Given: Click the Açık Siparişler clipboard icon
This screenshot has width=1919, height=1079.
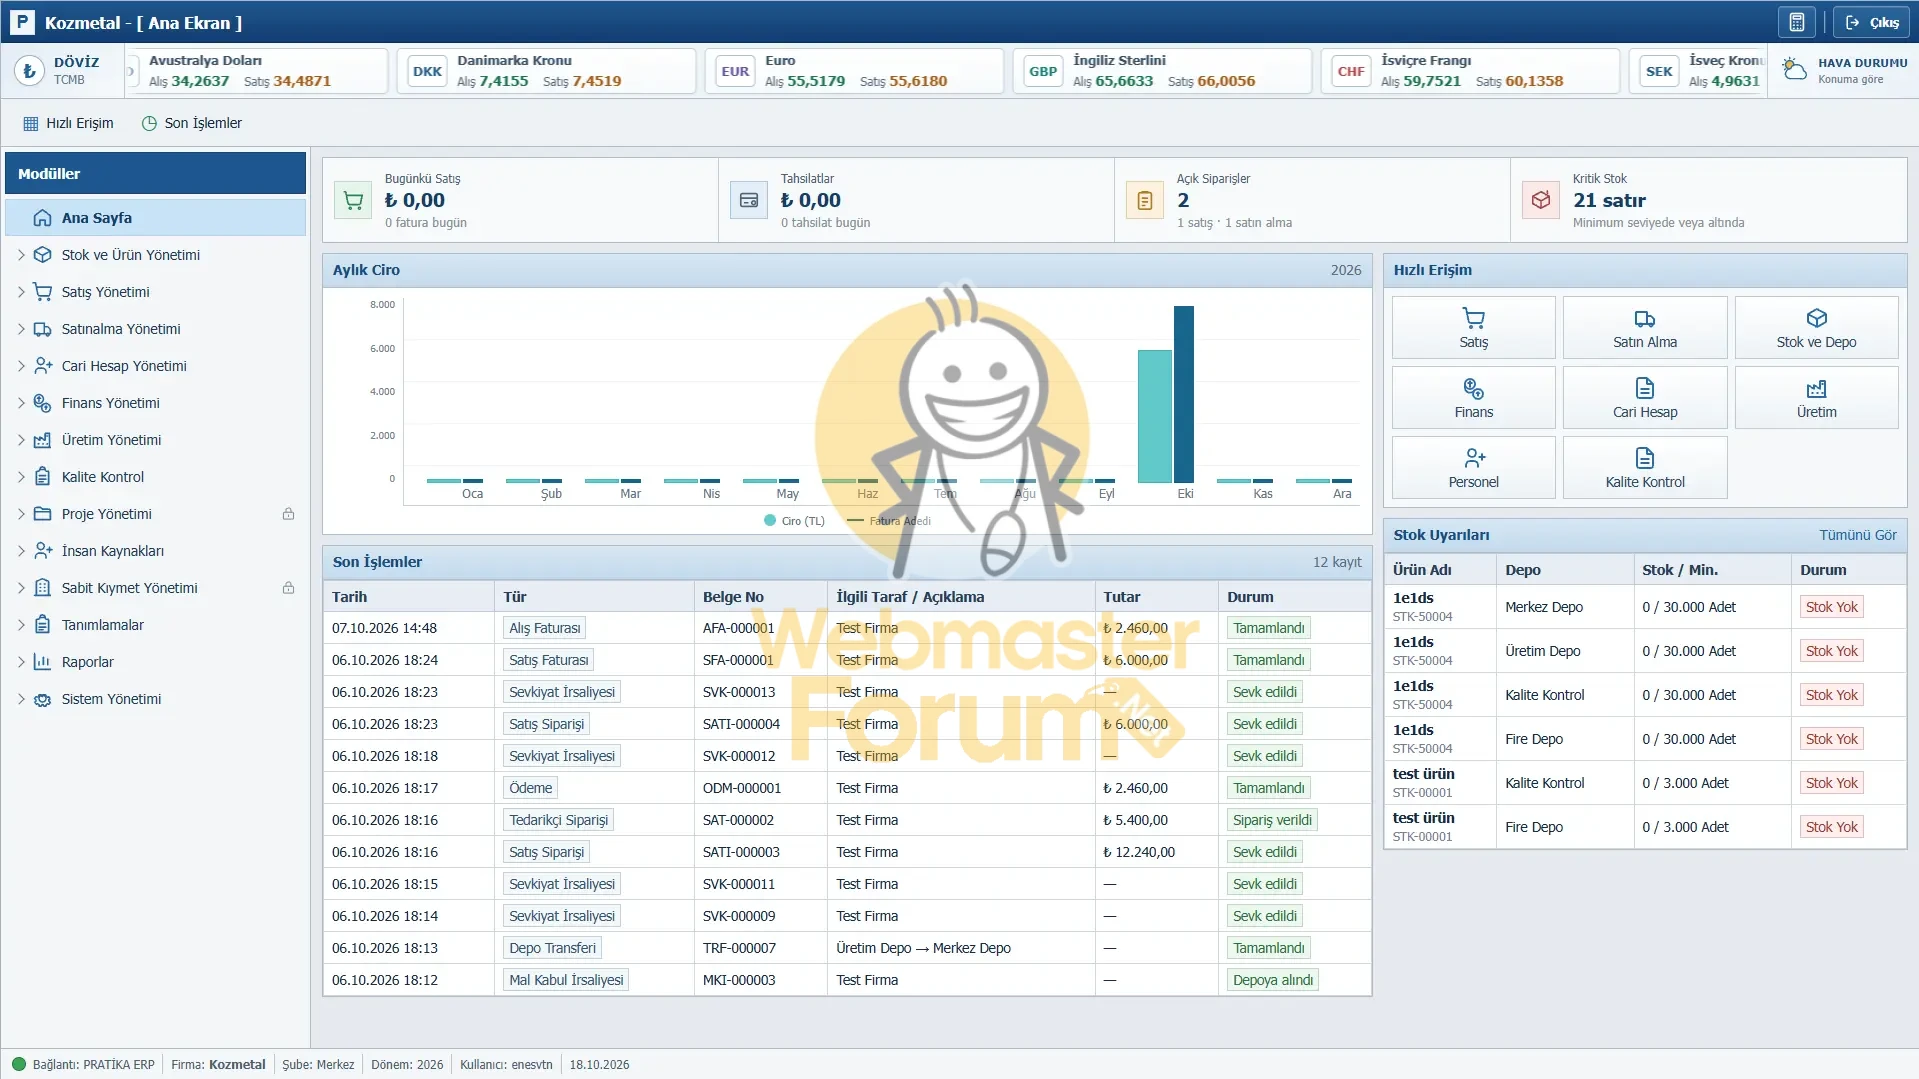Looking at the screenshot, I should click(x=1145, y=200).
